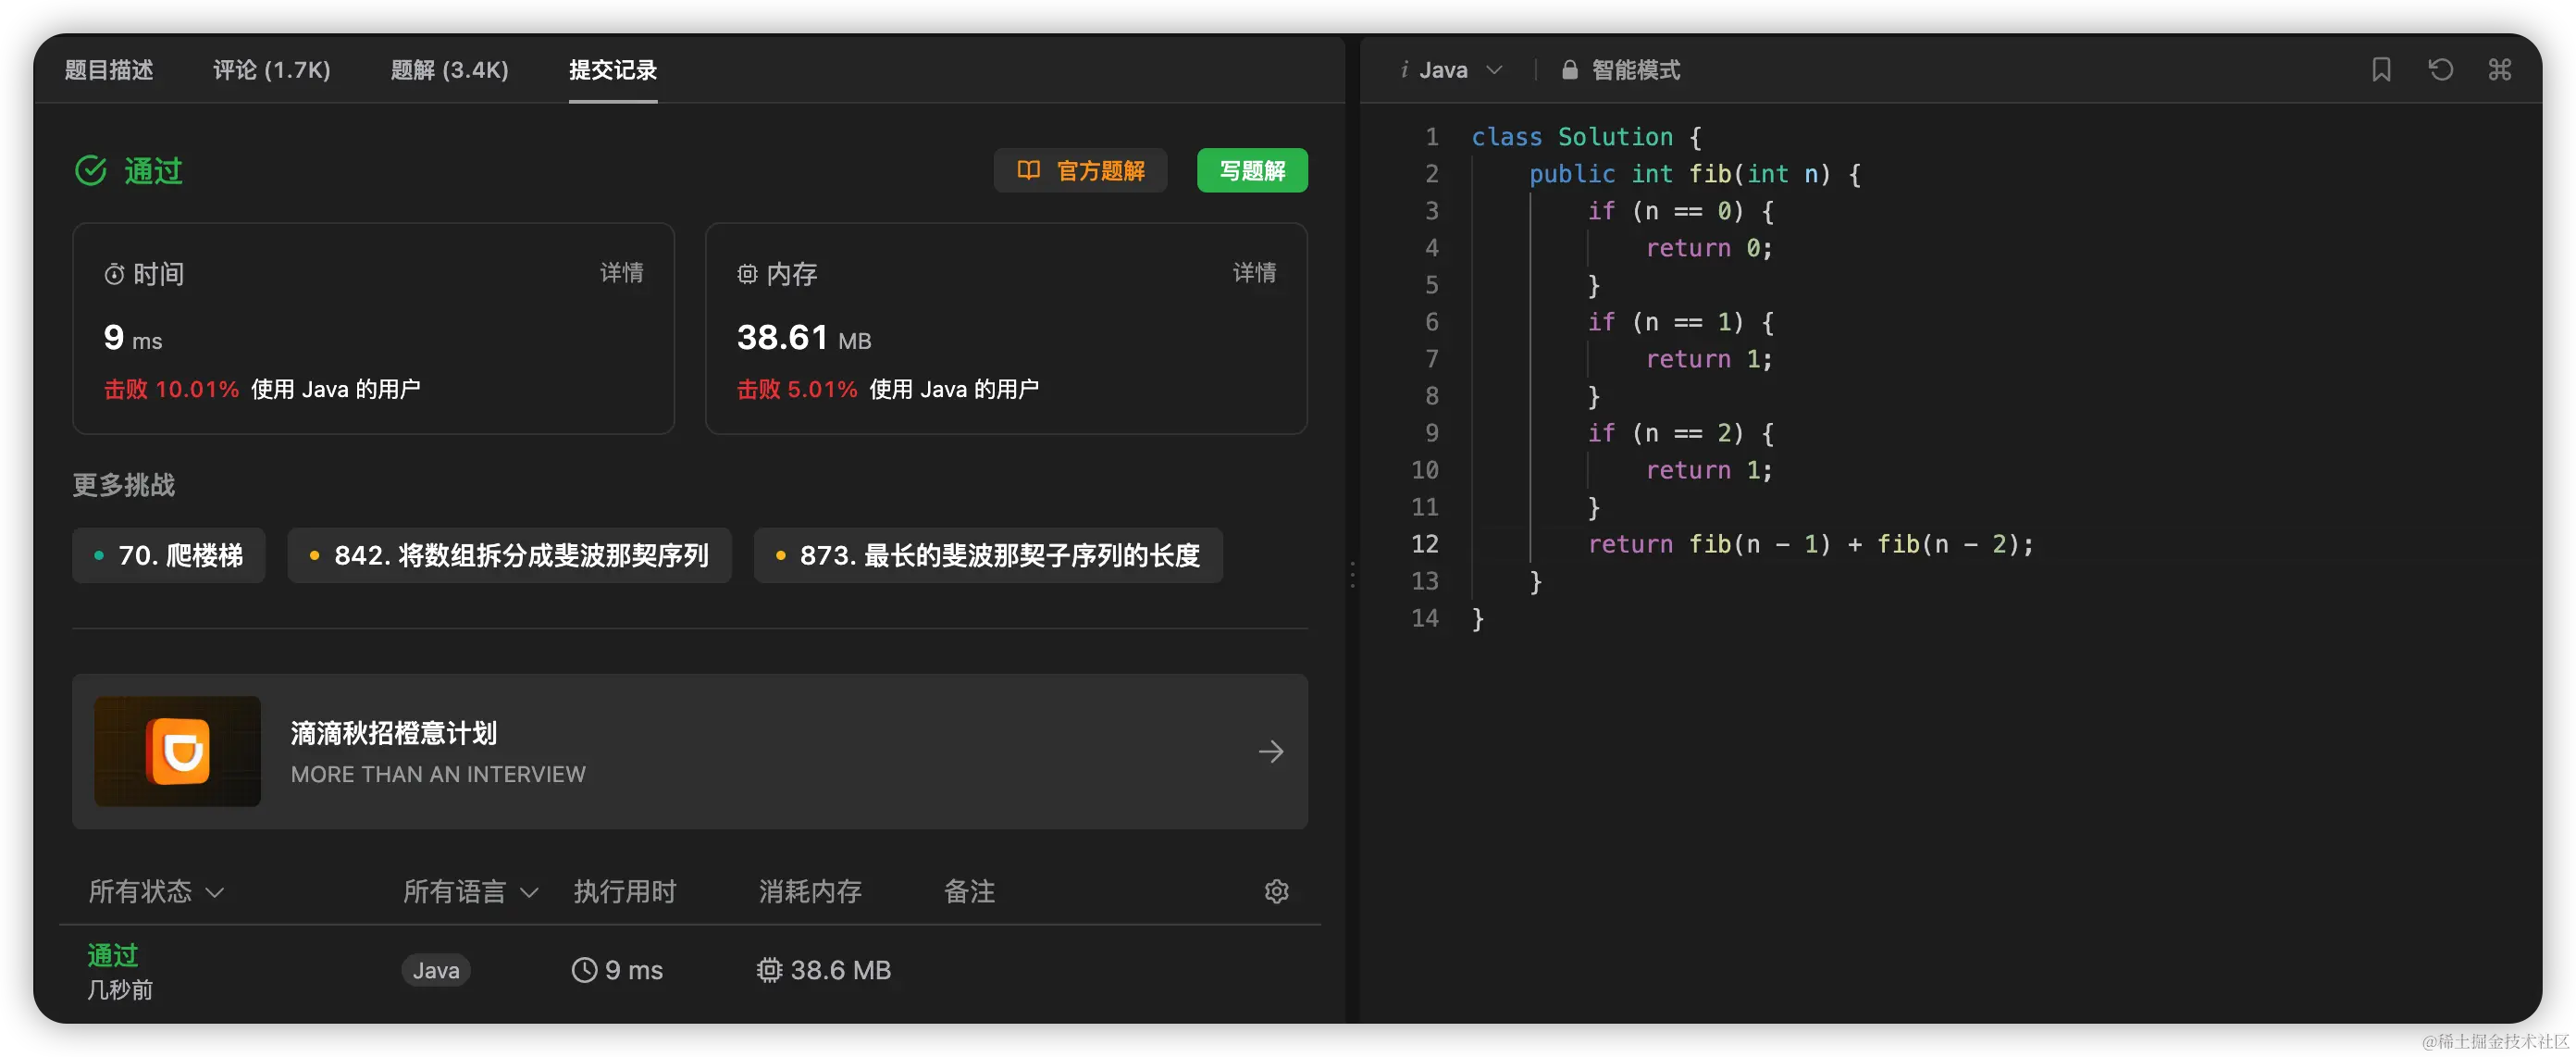Viewport: 2576px width, 1057px height.
Task: Open the Java language dropdown
Action: coord(1452,70)
